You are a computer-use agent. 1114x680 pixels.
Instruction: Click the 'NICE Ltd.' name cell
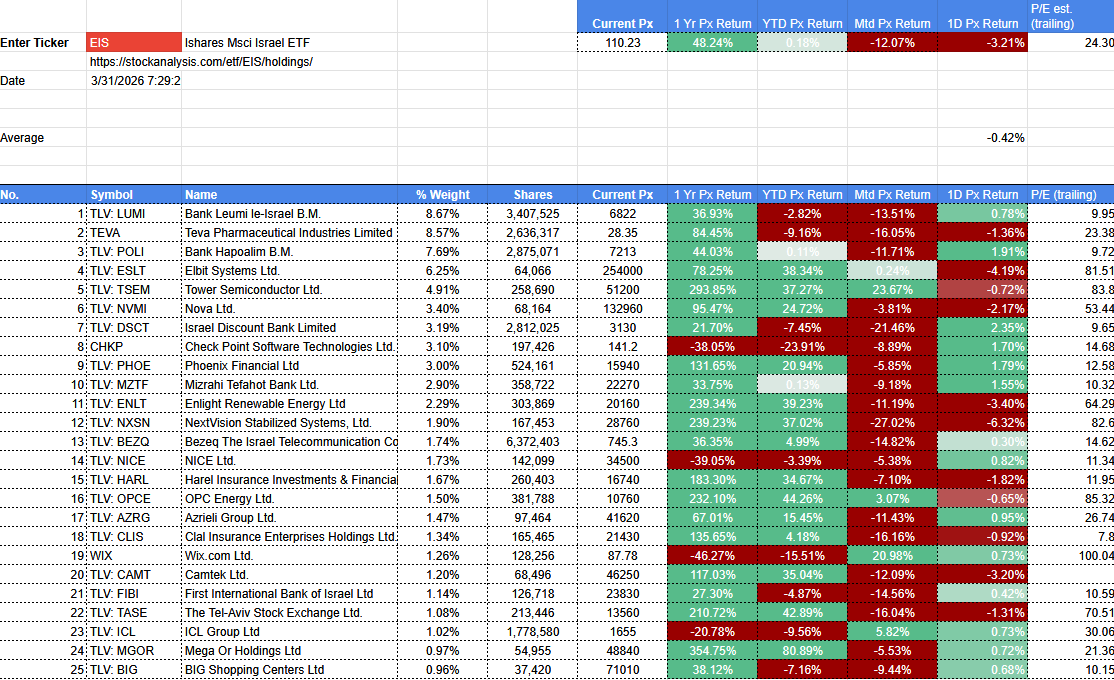click(x=289, y=460)
